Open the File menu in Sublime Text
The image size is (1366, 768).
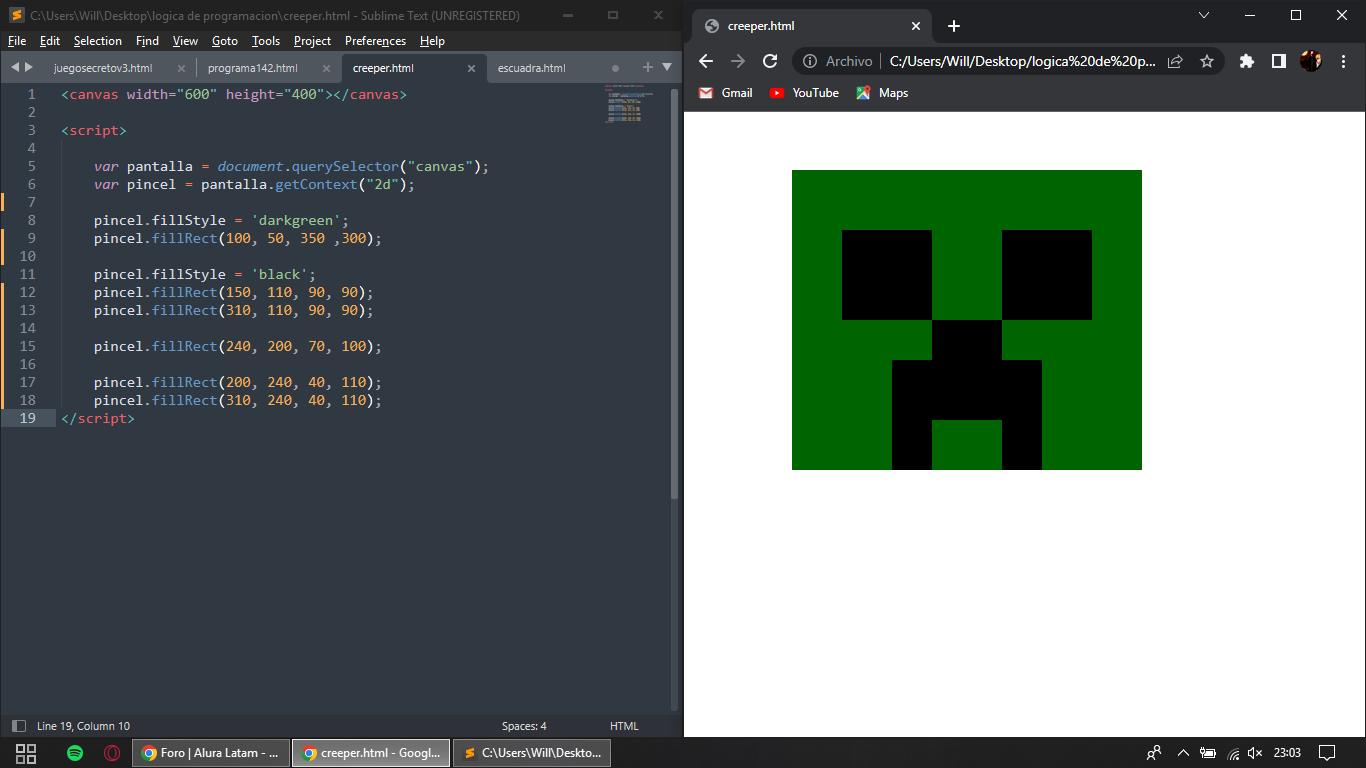coord(16,41)
